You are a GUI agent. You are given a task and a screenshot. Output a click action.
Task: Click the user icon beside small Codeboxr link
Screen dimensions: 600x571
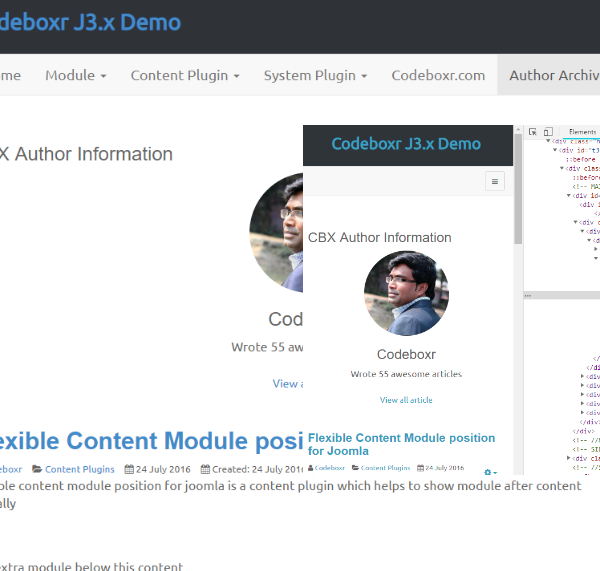coord(310,468)
